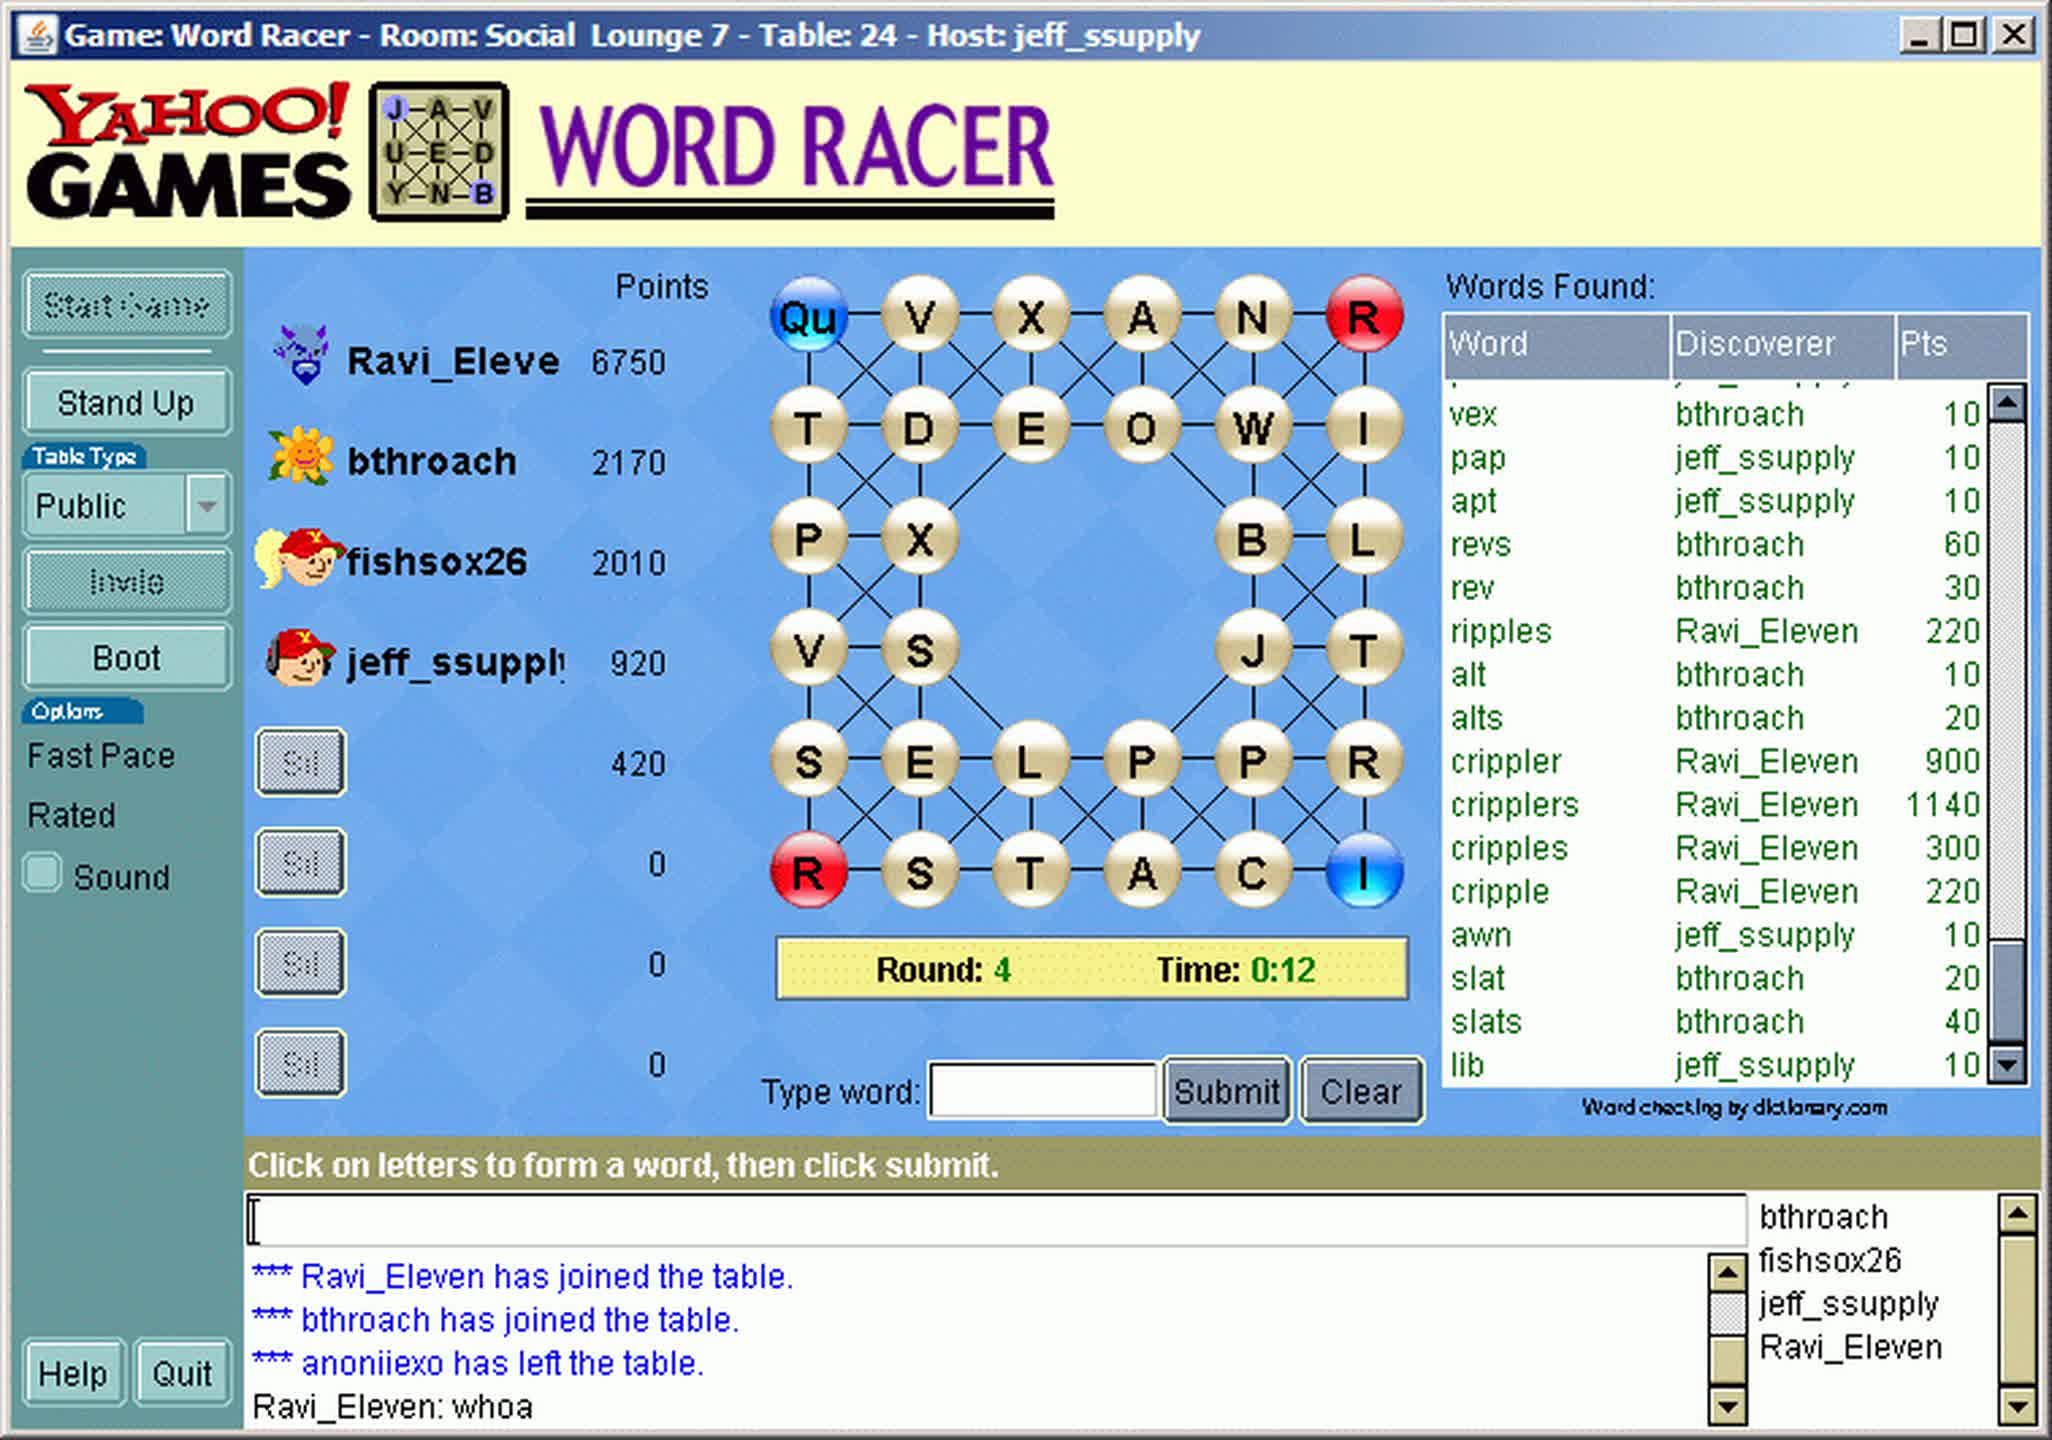Image resolution: width=2052 pixels, height=1440 pixels.
Task: Sort by the Pts column header
Action: 1961,344
